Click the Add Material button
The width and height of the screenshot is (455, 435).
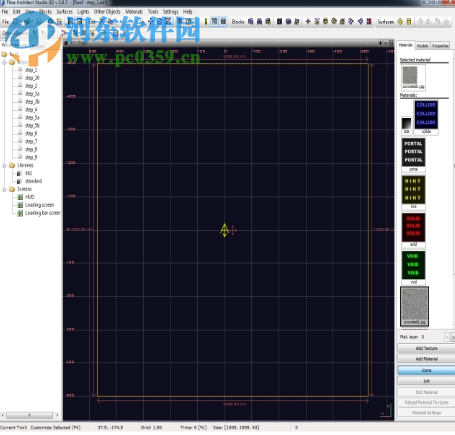(426, 359)
